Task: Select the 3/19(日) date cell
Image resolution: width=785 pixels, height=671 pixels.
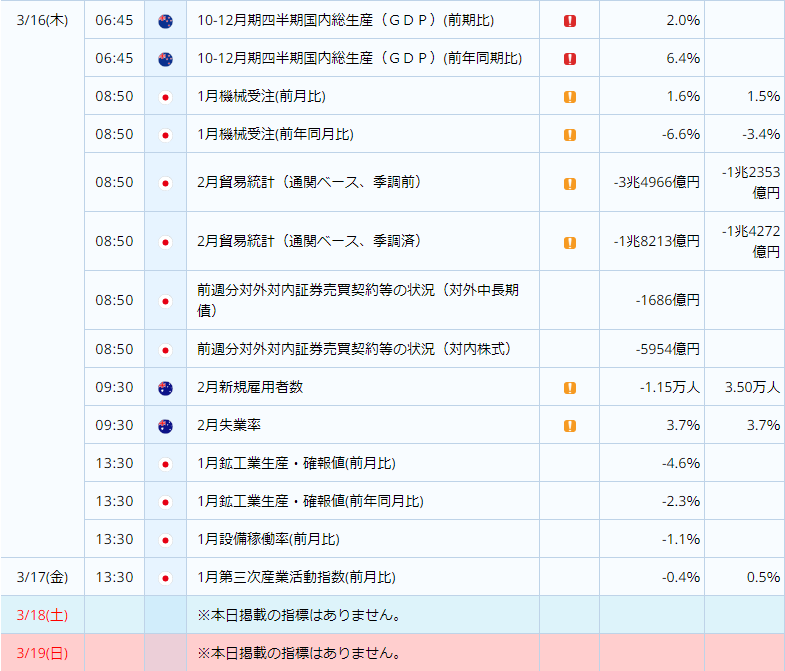Action: tap(43, 653)
